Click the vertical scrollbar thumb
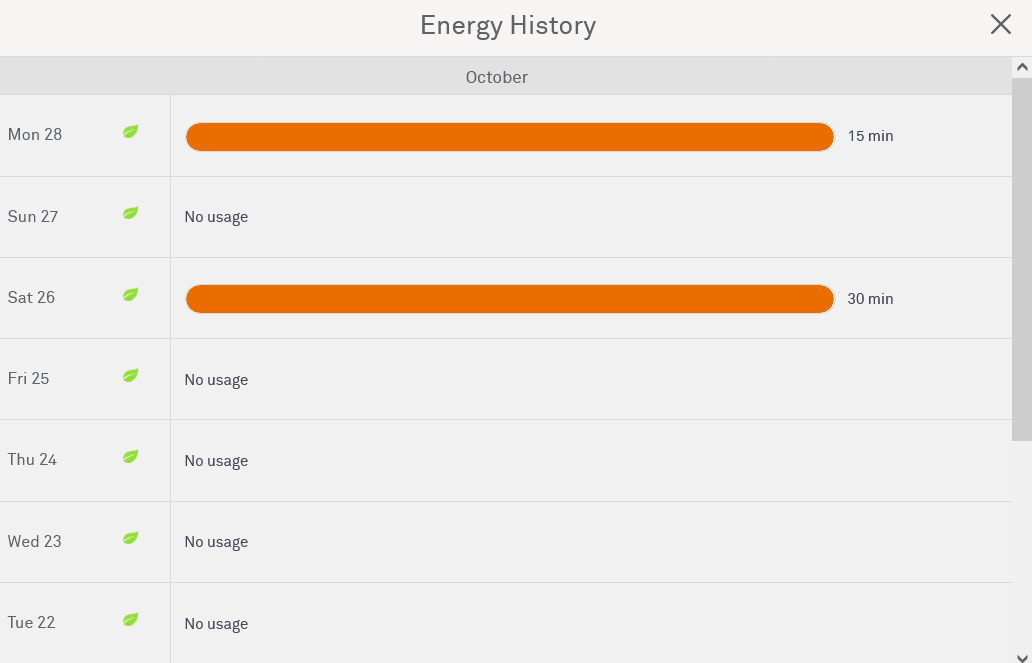Screen dimensions: 1032x663 [x=1022, y=260]
